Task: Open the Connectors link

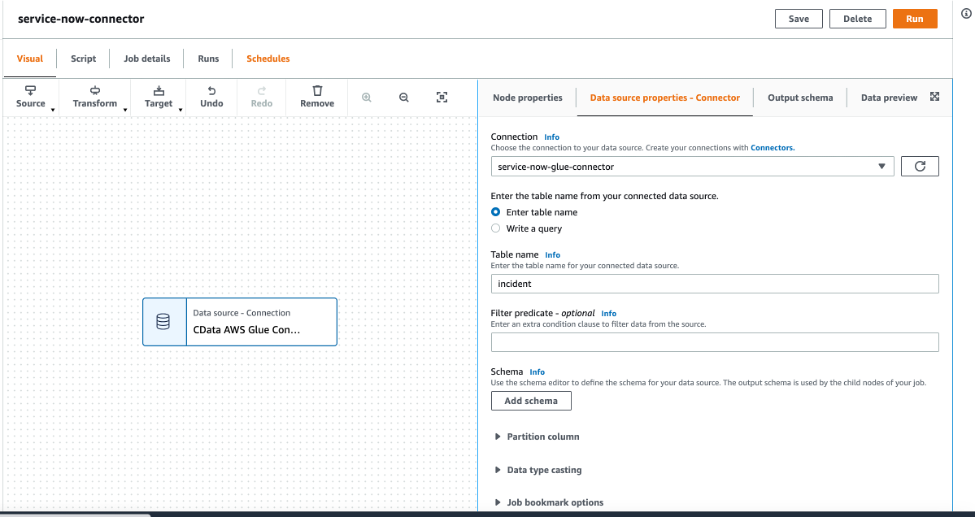Action: click(x=773, y=148)
